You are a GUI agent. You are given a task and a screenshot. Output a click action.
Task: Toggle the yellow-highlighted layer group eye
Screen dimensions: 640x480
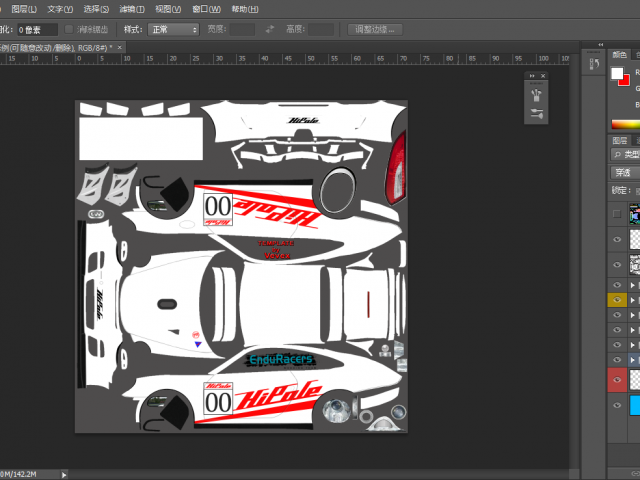point(617,300)
